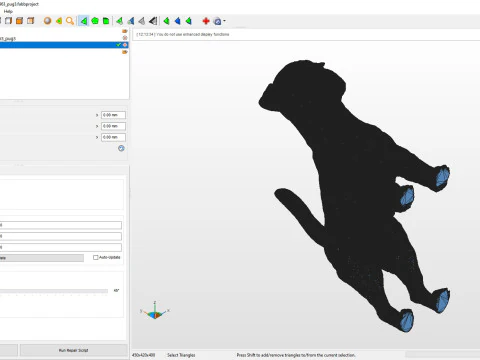
Task: Click the black triangle repair icon
Action: click(153, 21)
